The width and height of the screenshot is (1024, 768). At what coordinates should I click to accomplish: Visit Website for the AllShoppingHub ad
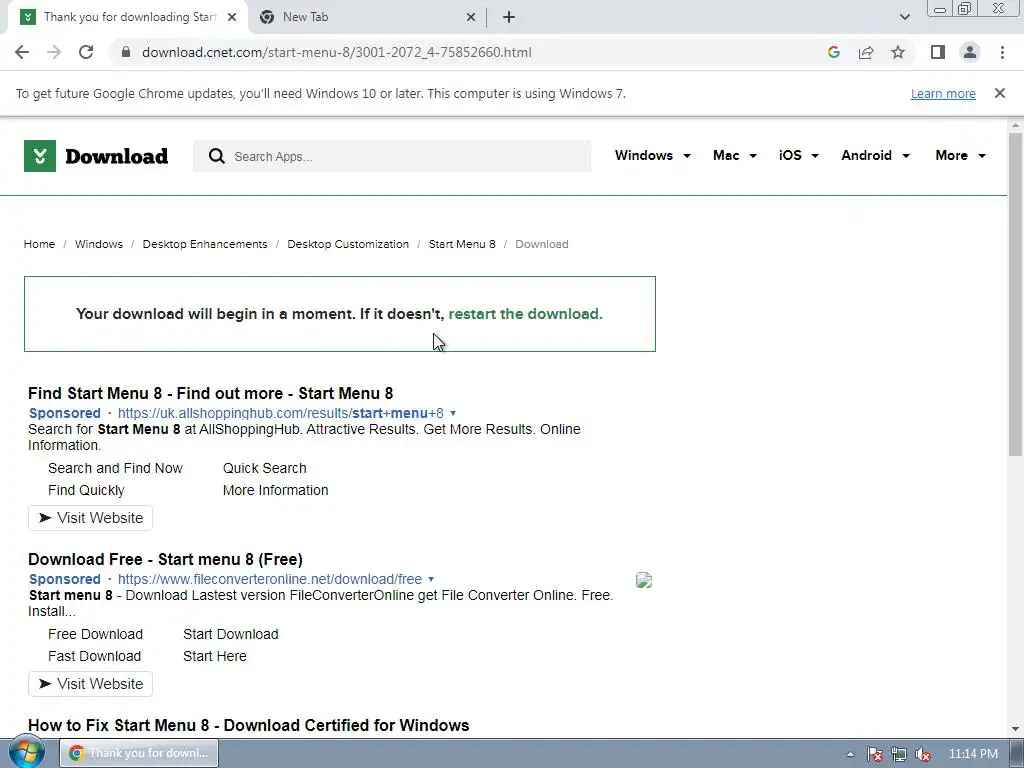[x=90, y=518]
